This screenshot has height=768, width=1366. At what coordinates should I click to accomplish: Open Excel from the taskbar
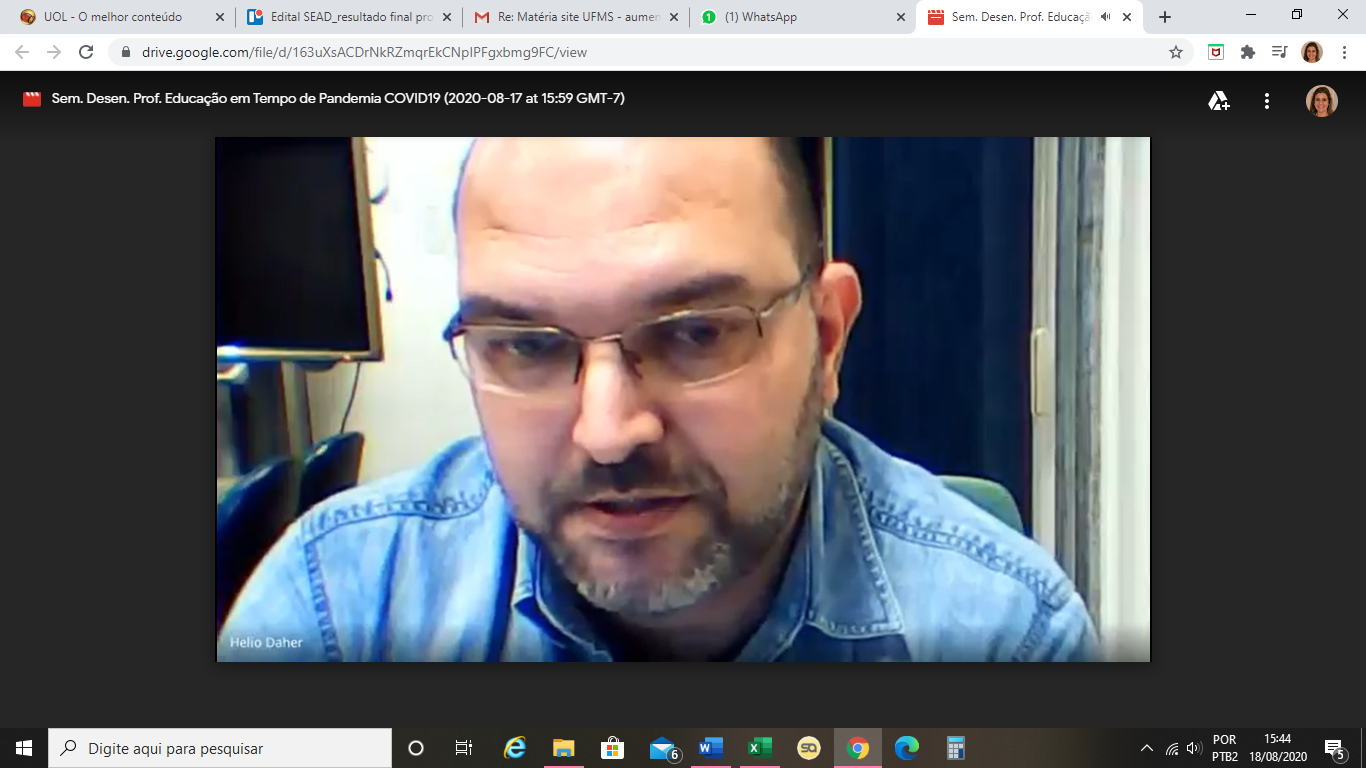click(760, 748)
